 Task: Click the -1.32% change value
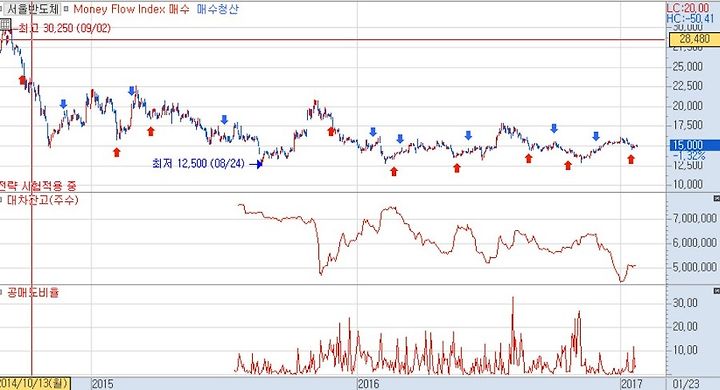click(689, 156)
